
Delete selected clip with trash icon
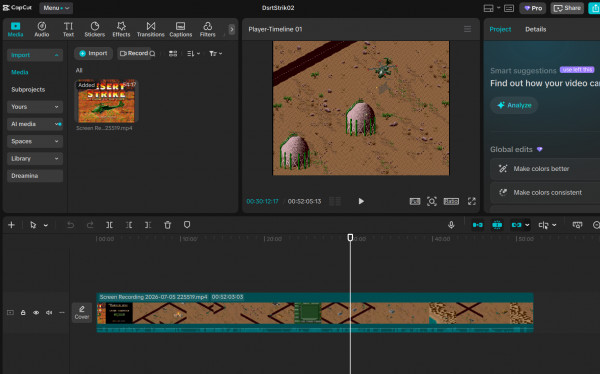[168, 225]
